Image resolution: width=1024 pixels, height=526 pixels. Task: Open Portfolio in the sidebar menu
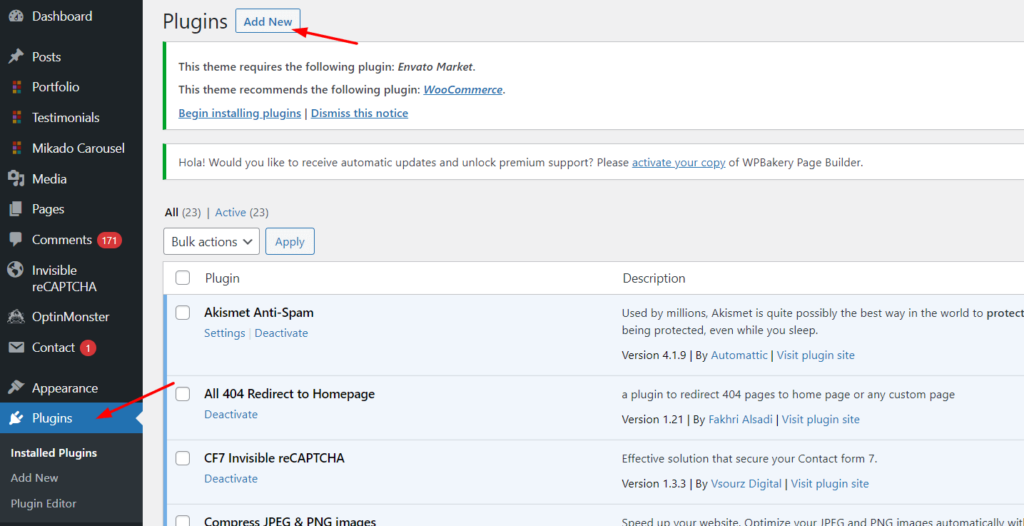tap(56, 87)
